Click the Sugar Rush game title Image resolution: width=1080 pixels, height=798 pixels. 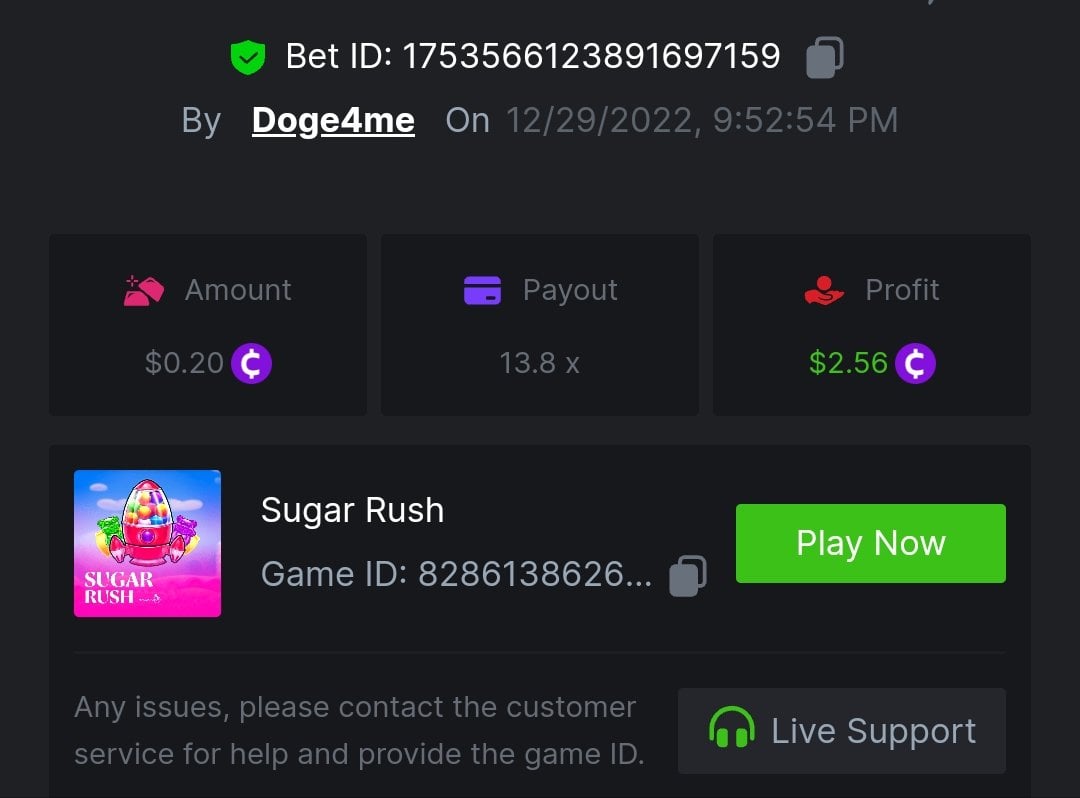tap(352, 510)
